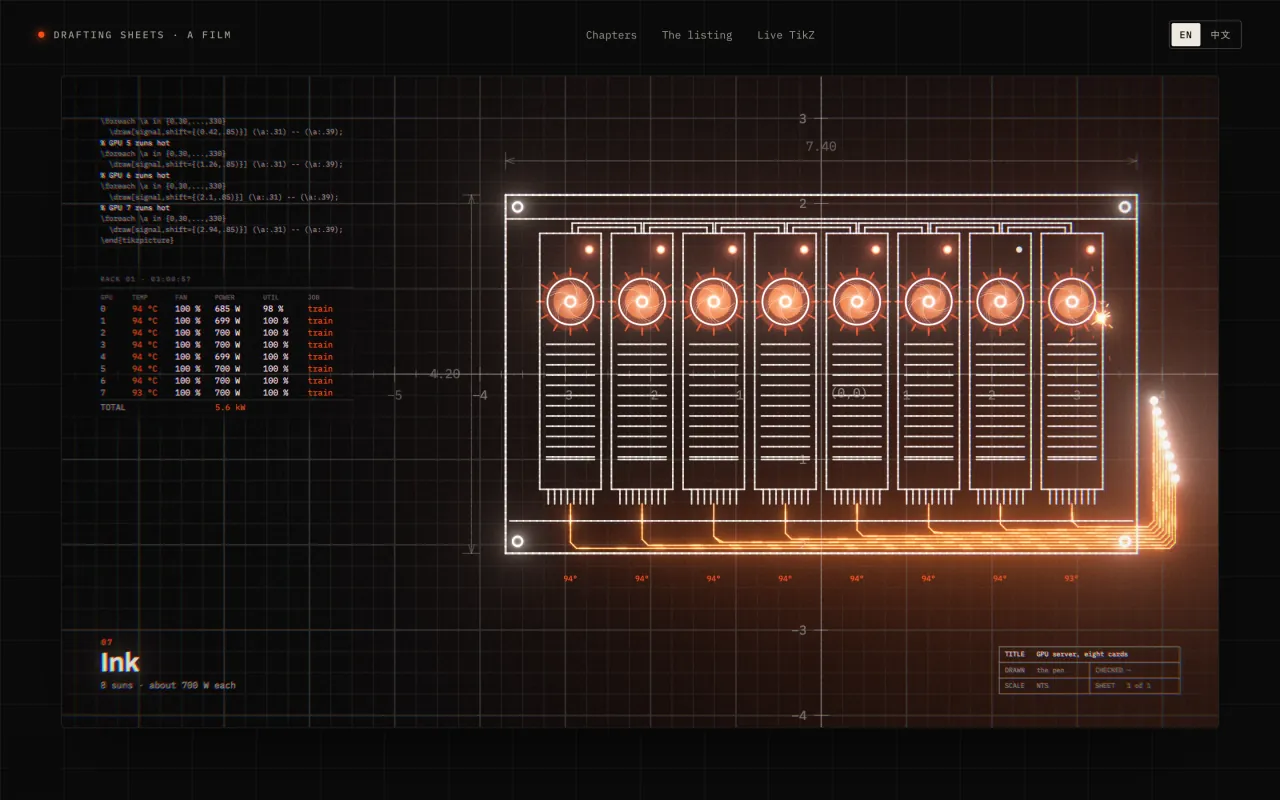Viewport: 1280px width, 800px height.
Task: Click the TOTAL row label
Action: click(x=113, y=408)
